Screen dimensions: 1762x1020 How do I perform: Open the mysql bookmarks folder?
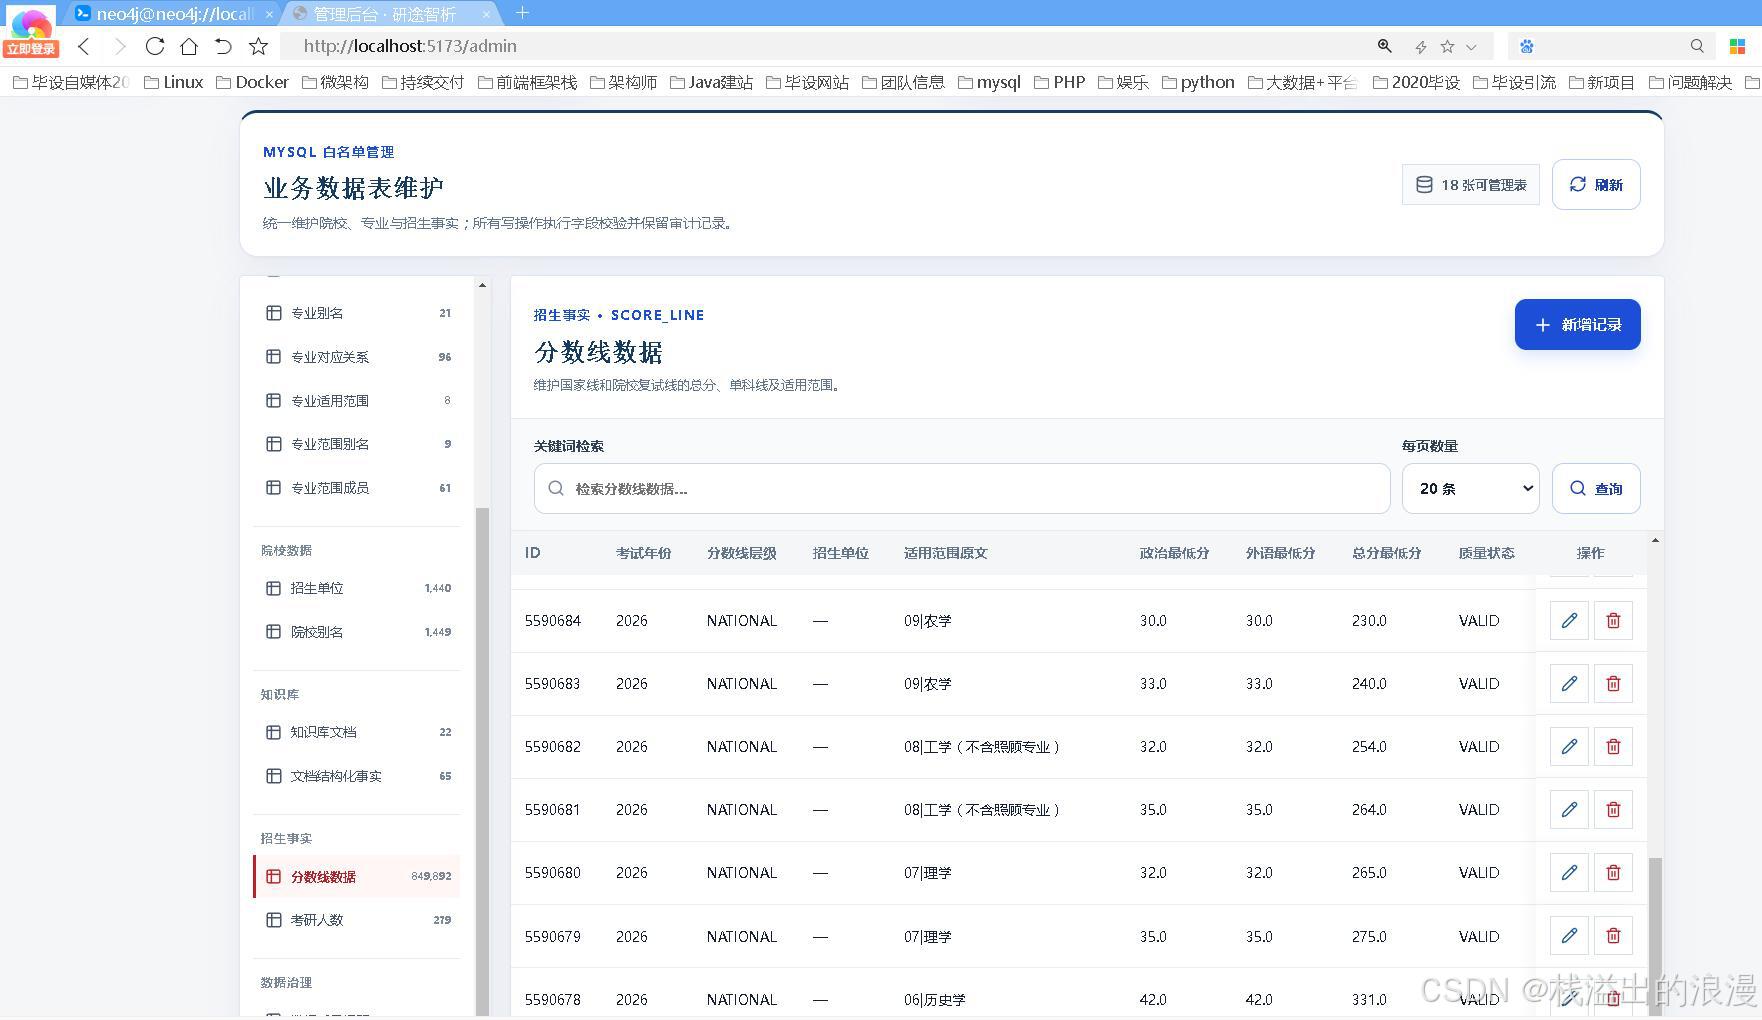click(989, 82)
